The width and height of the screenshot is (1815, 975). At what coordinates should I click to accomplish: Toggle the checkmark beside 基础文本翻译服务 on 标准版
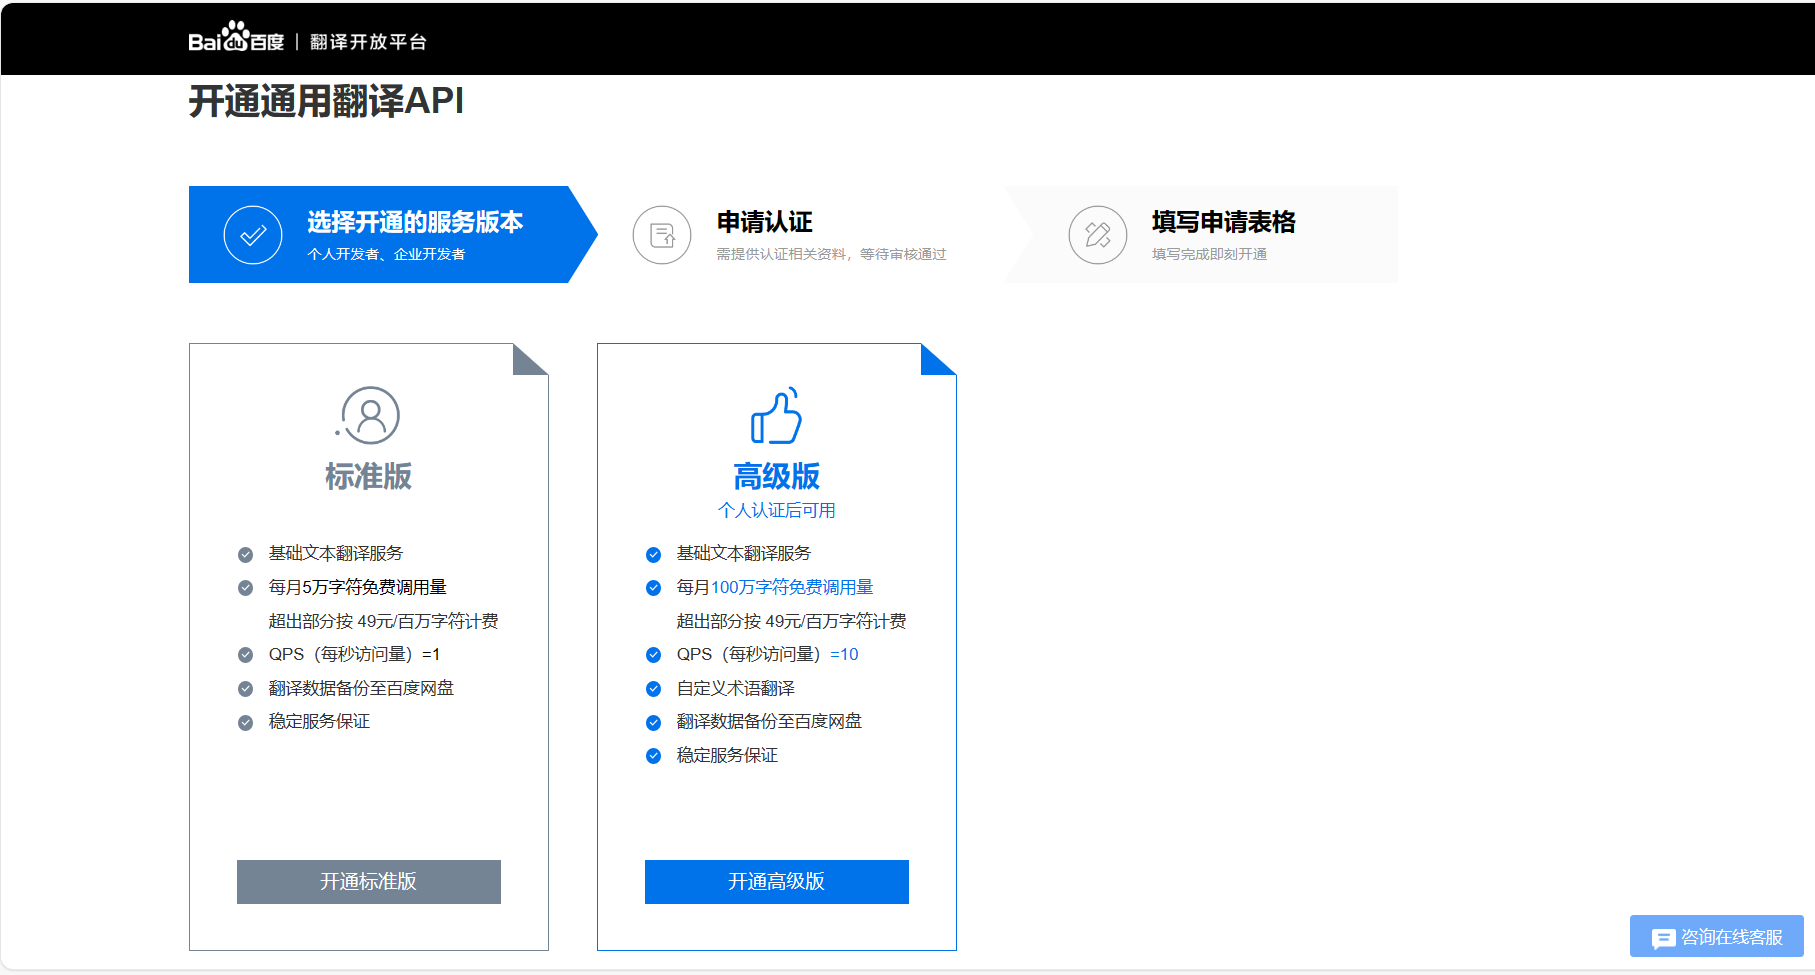(x=245, y=553)
